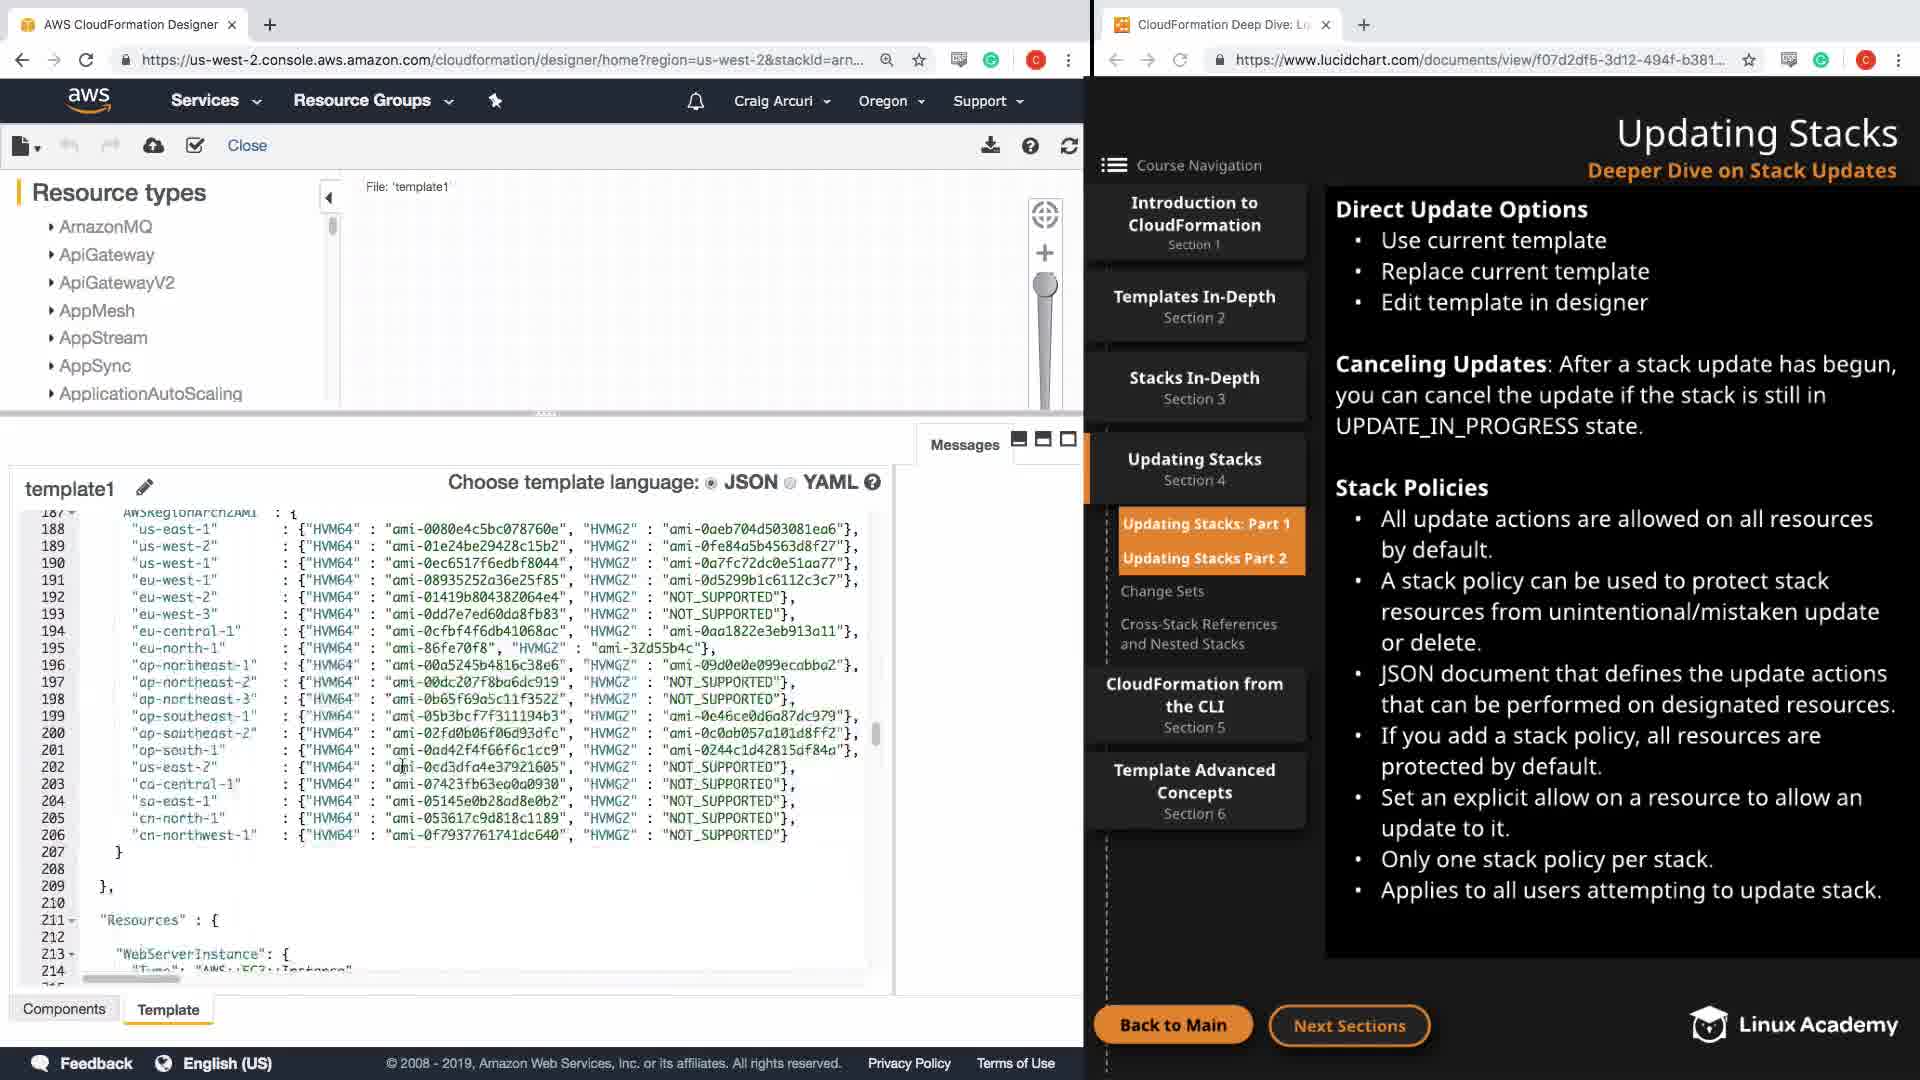Collapse the Resource types panel arrow
This screenshot has height=1080, width=1920.
coord(328,198)
